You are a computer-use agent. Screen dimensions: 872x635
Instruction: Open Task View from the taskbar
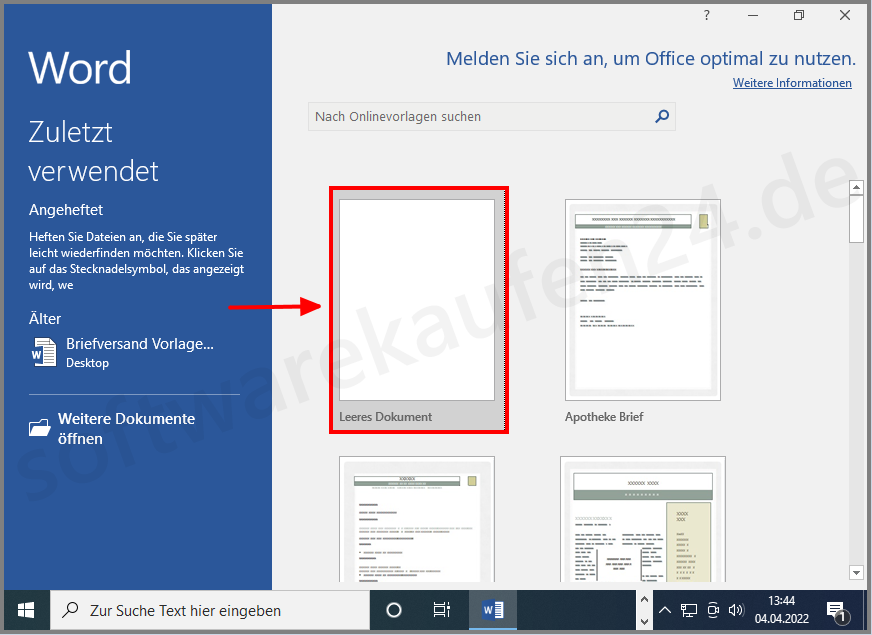441,610
